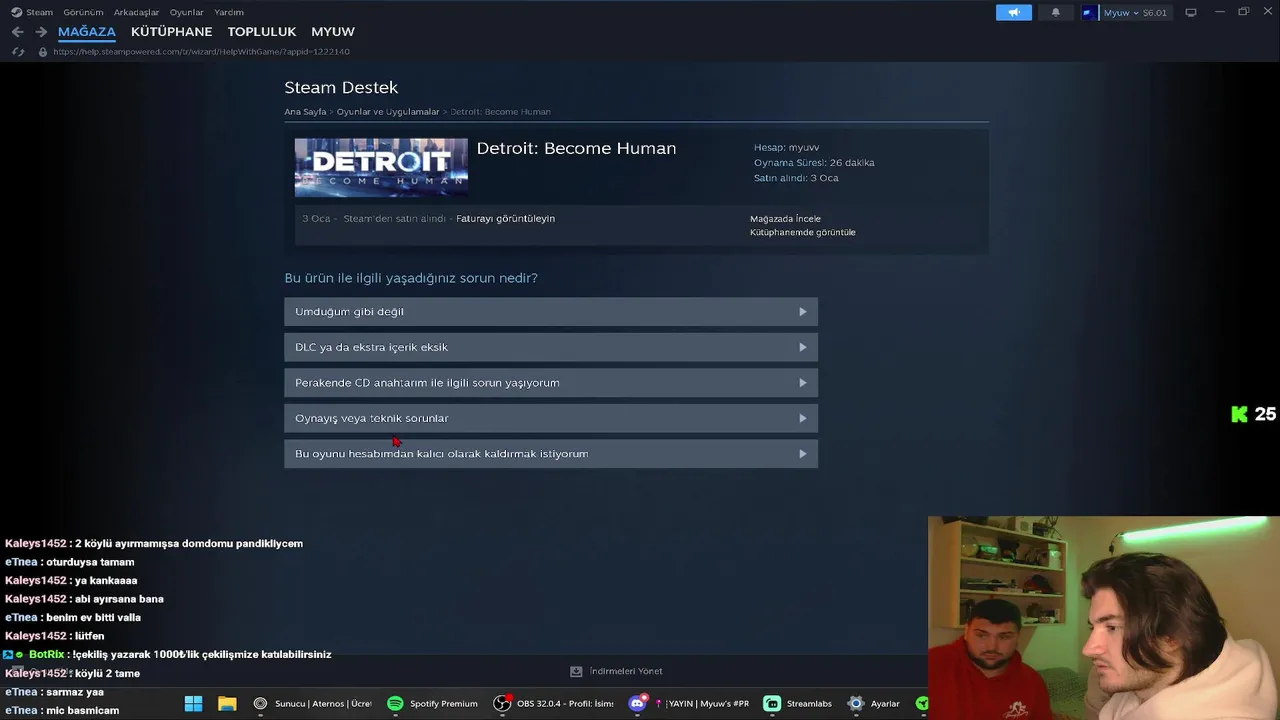Screen dimensions: 1280x720
Task: Select 'Umduğum gibi değil' option
Action: click(x=551, y=312)
